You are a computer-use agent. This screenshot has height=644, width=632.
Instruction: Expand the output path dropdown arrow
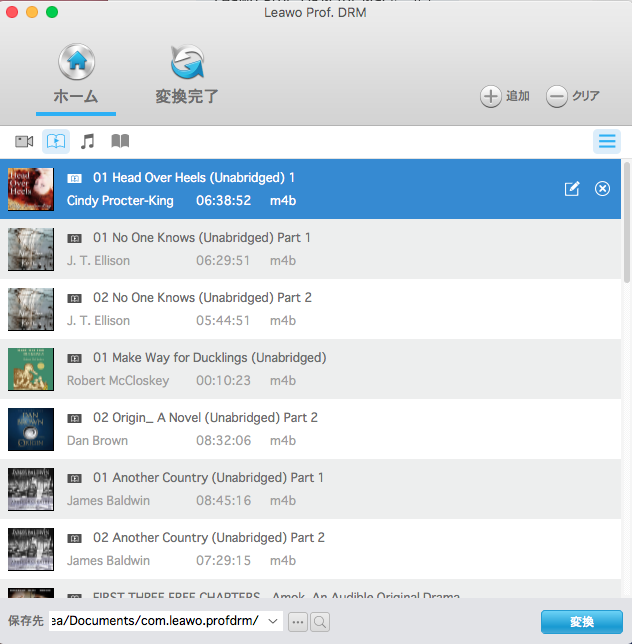click(x=273, y=621)
